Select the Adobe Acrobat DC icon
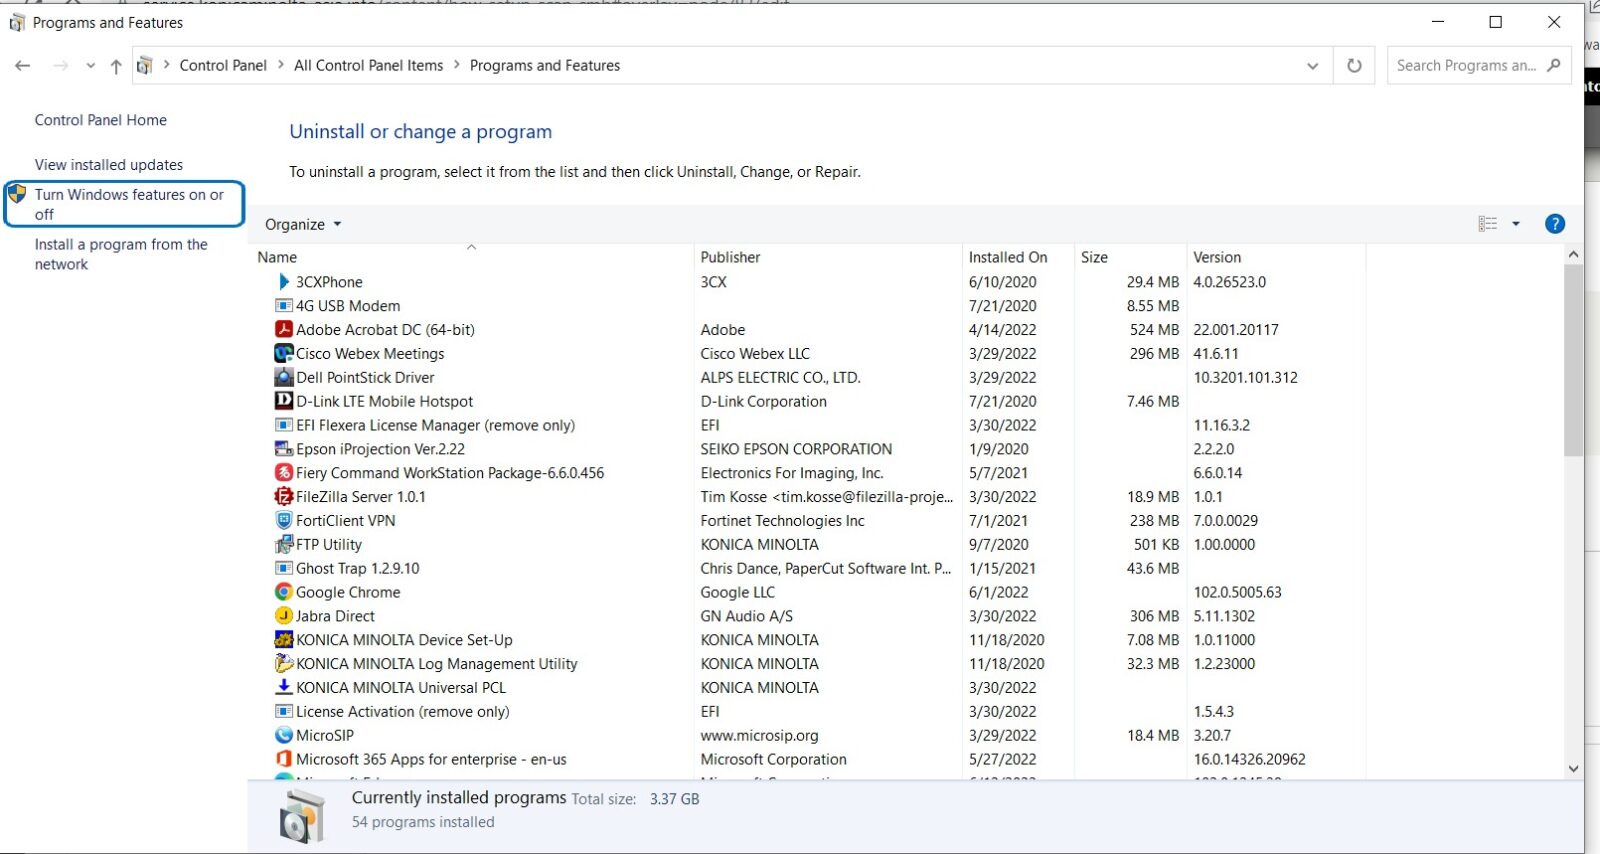The image size is (1600, 854). [x=284, y=330]
